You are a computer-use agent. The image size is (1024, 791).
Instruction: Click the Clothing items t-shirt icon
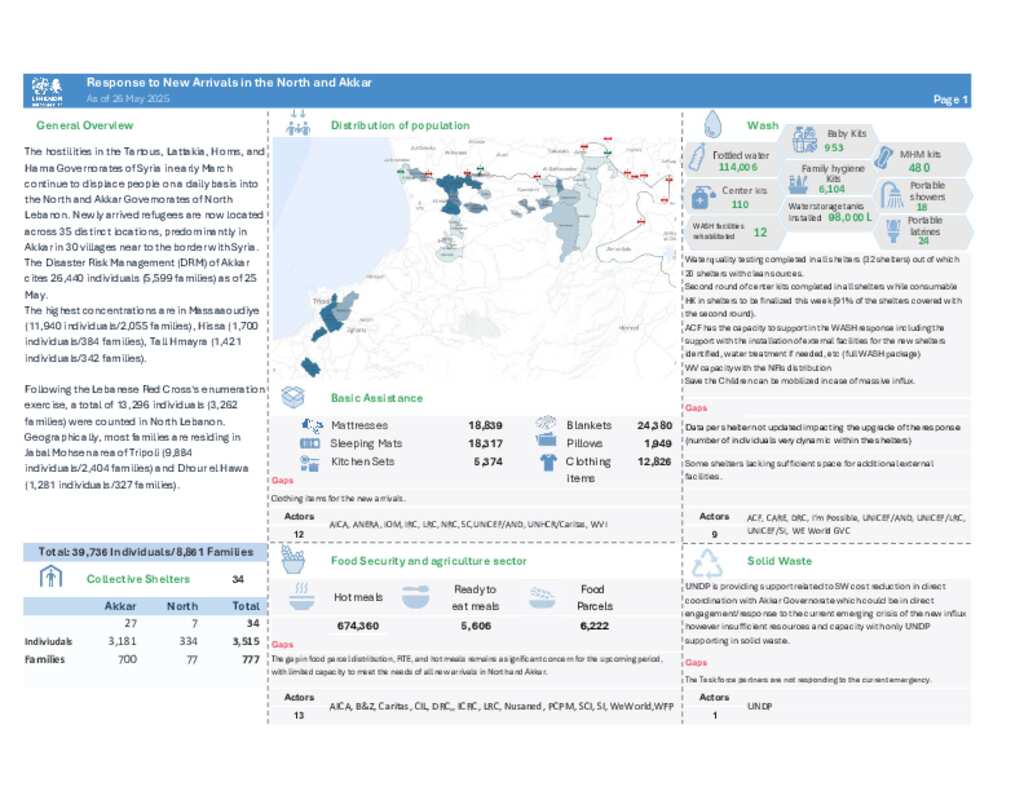pyautogui.click(x=547, y=462)
